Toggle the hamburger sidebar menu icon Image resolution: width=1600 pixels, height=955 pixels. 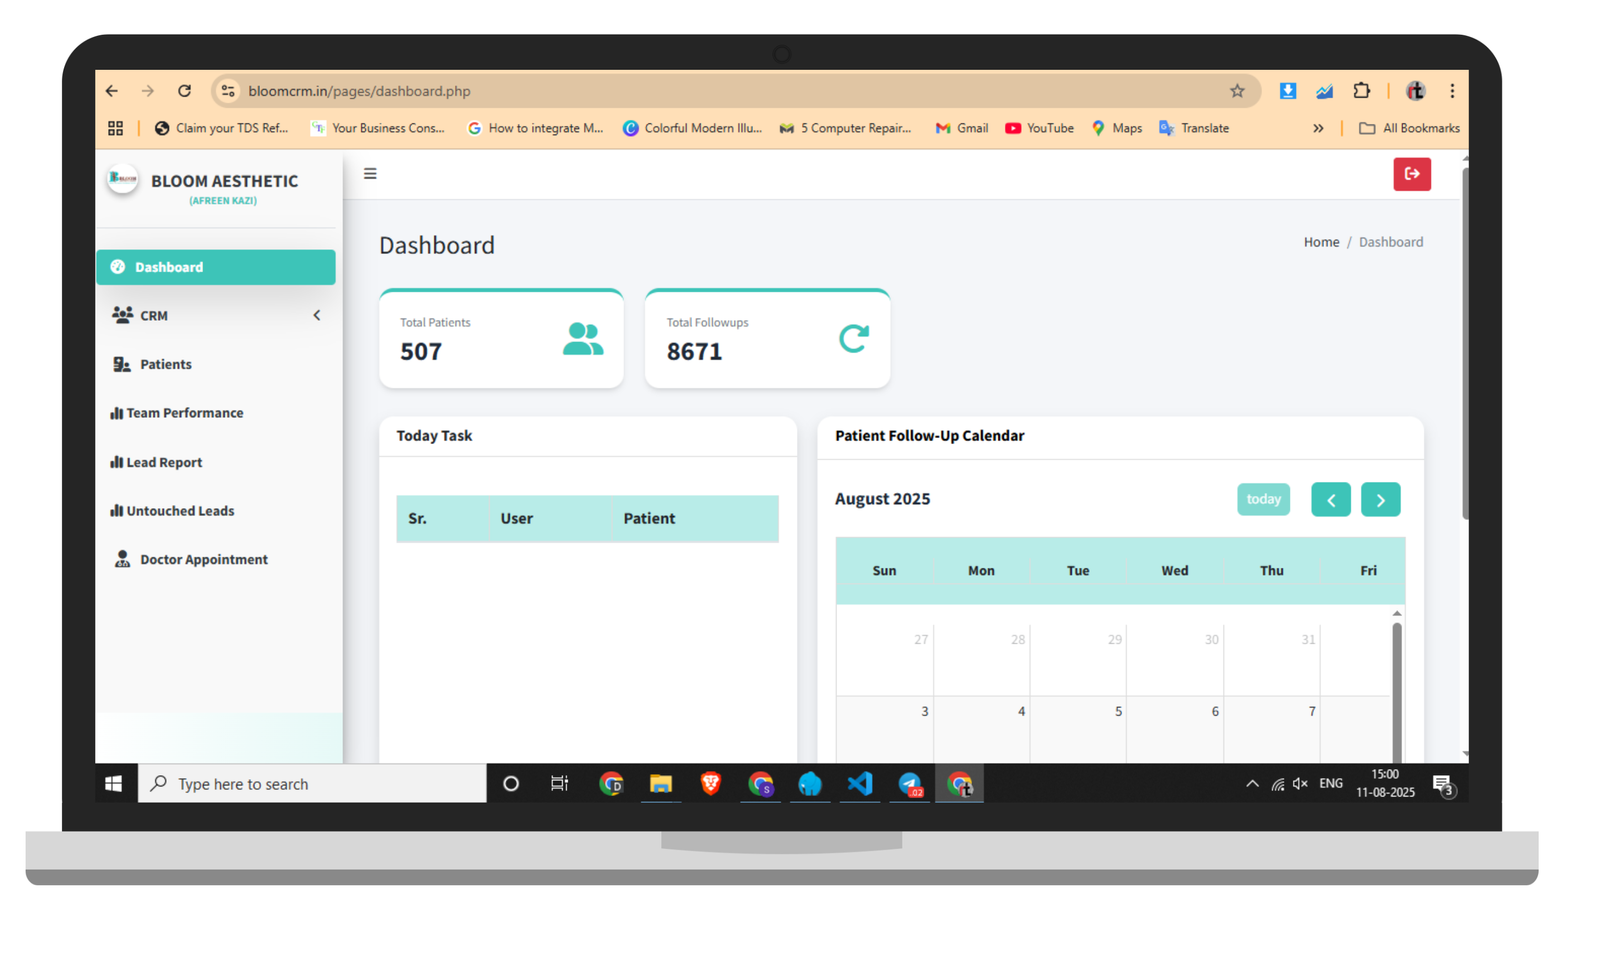click(x=370, y=174)
